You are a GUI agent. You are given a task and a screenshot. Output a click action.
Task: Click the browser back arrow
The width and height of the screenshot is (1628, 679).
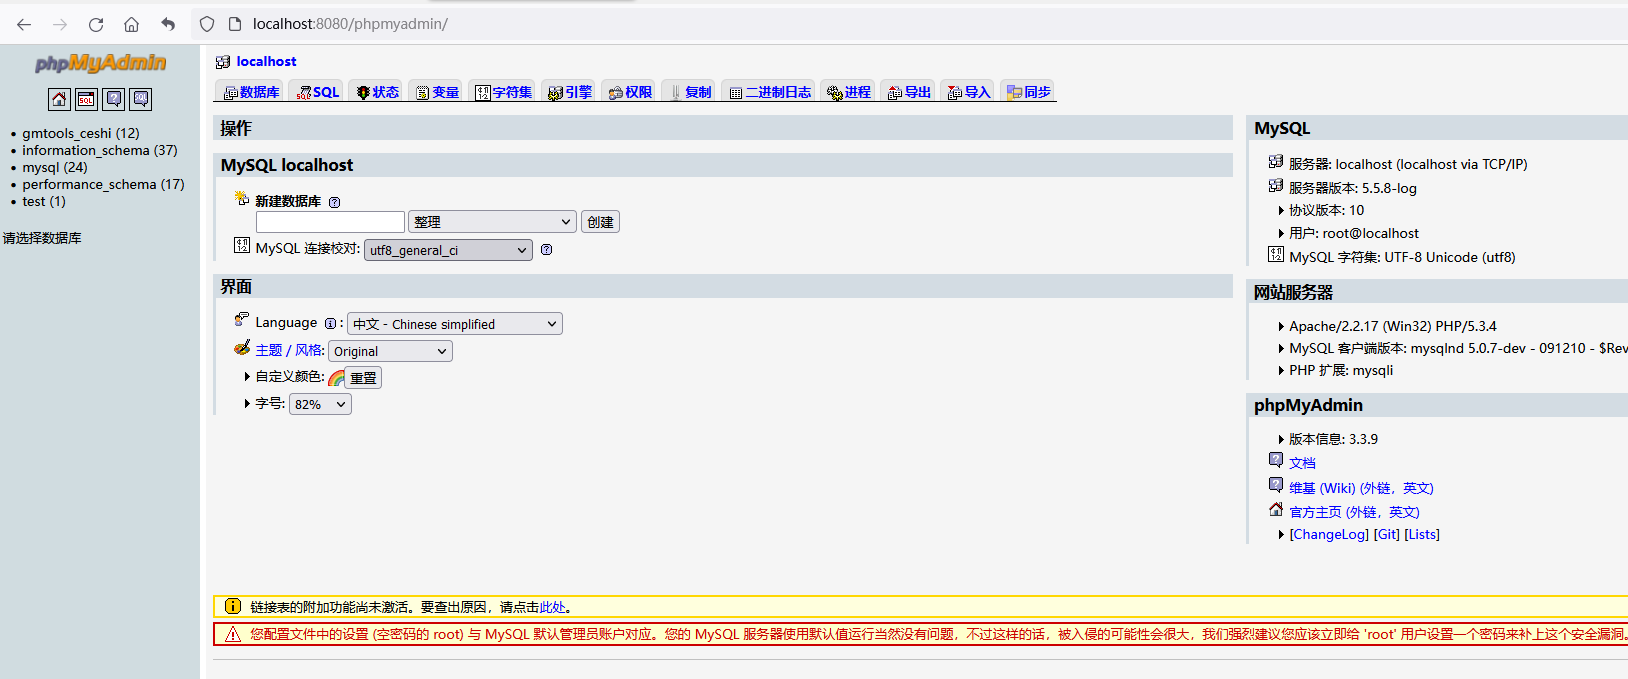[24, 24]
